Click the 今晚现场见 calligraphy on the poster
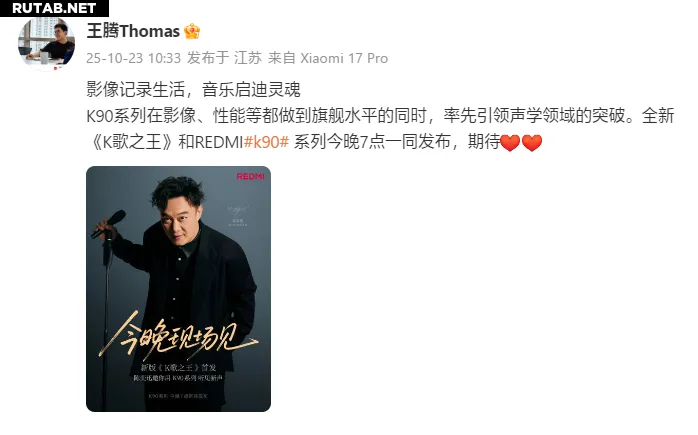Viewport: 698px width, 435px height. 177,336
